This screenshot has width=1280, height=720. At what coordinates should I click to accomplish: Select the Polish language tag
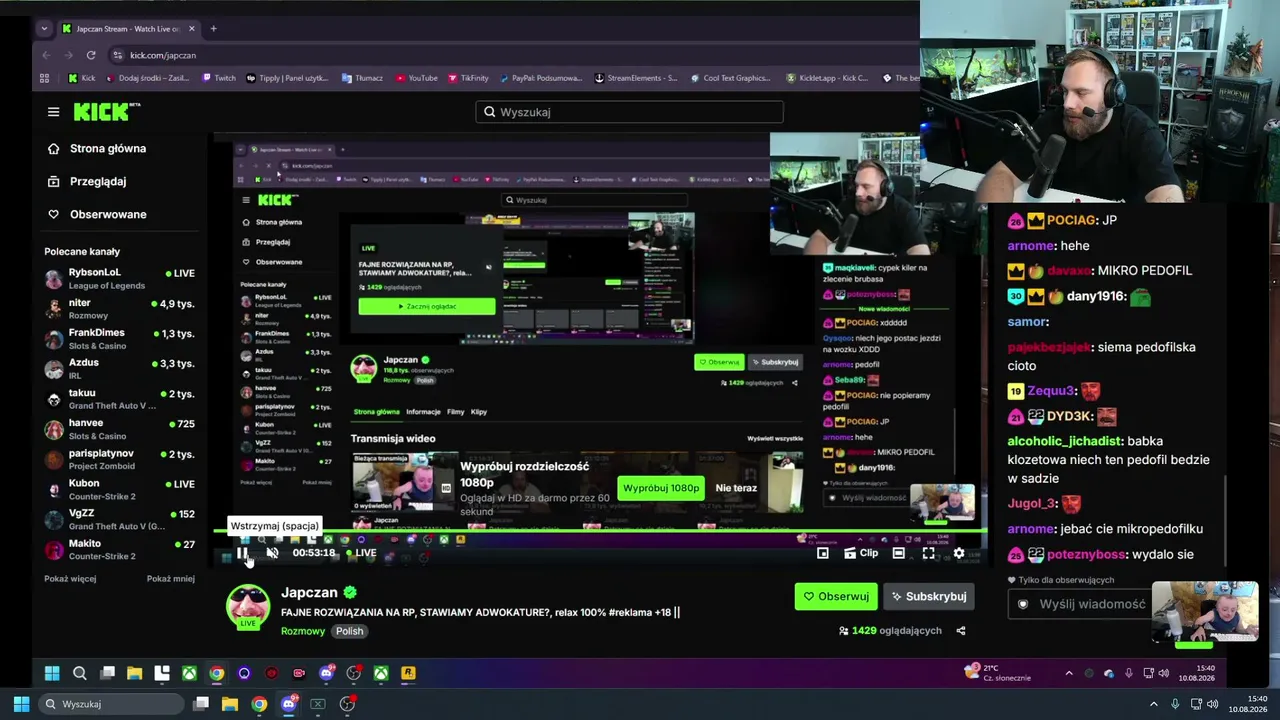(349, 631)
